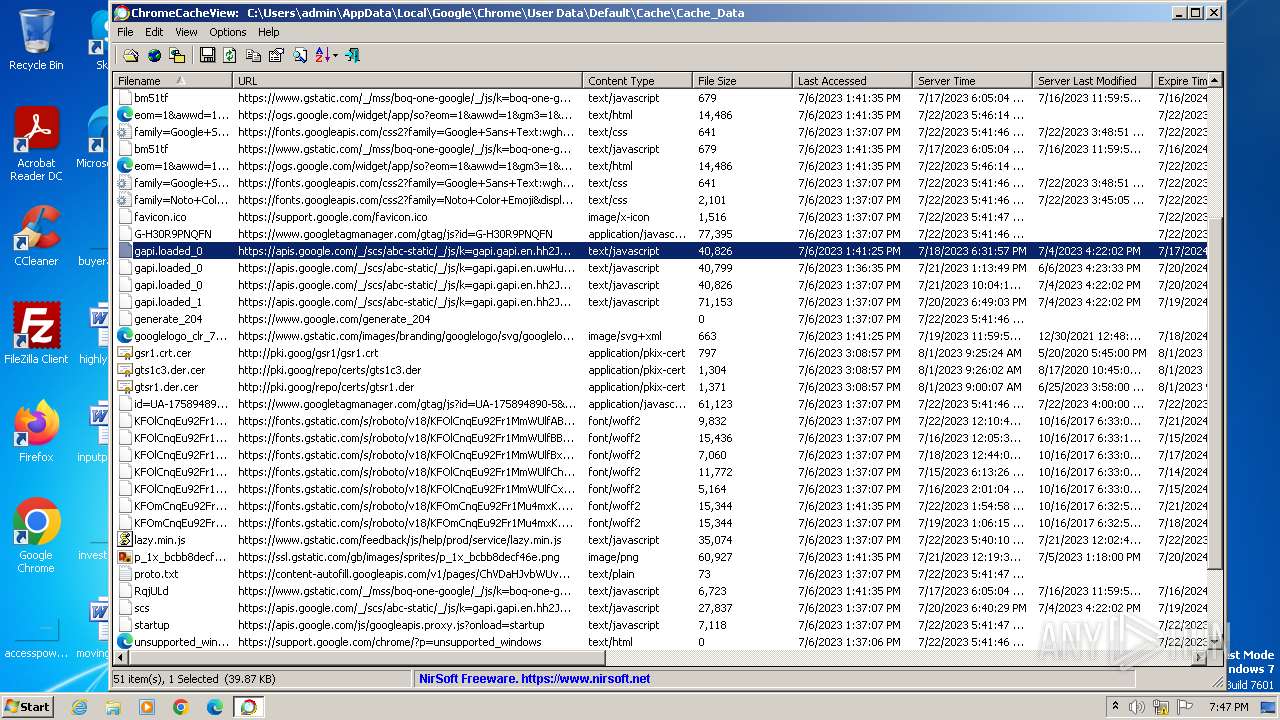Image resolution: width=1280 pixels, height=720 pixels.
Task: Select the scs row
Action: pos(661,608)
